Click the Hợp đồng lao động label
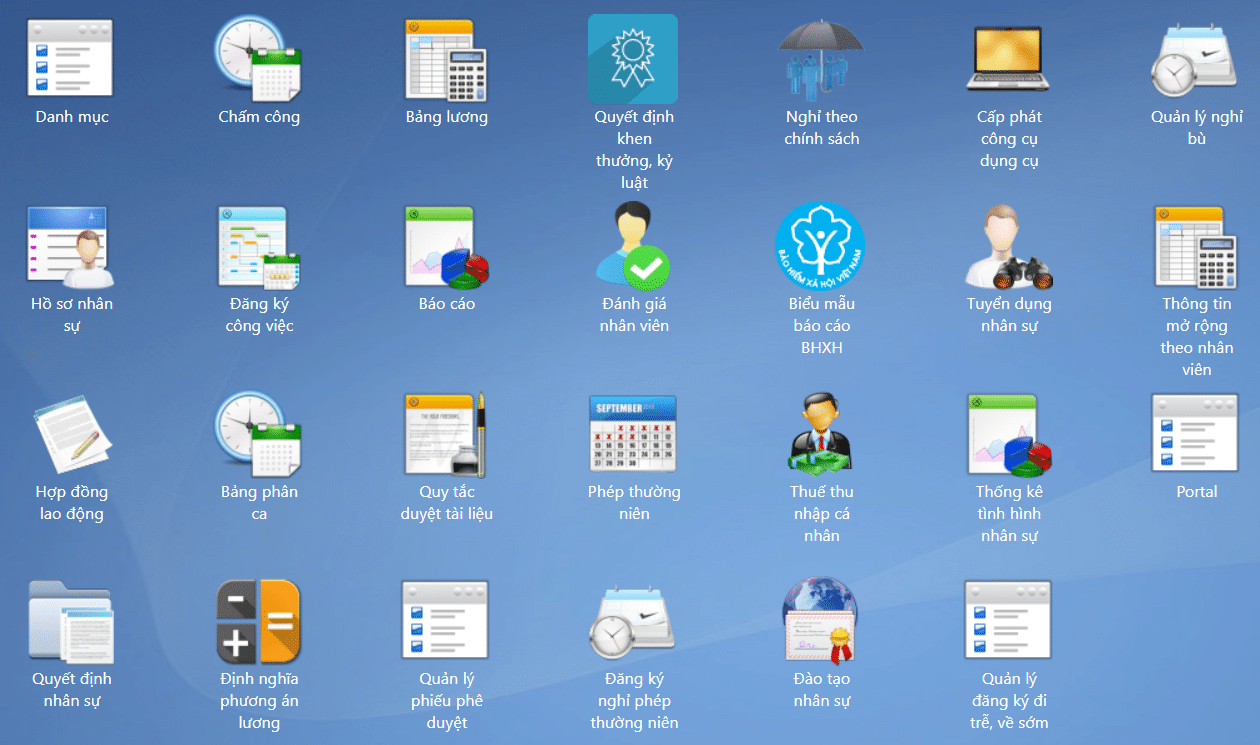This screenshot has width=1260, height=745. pos(71,503)
